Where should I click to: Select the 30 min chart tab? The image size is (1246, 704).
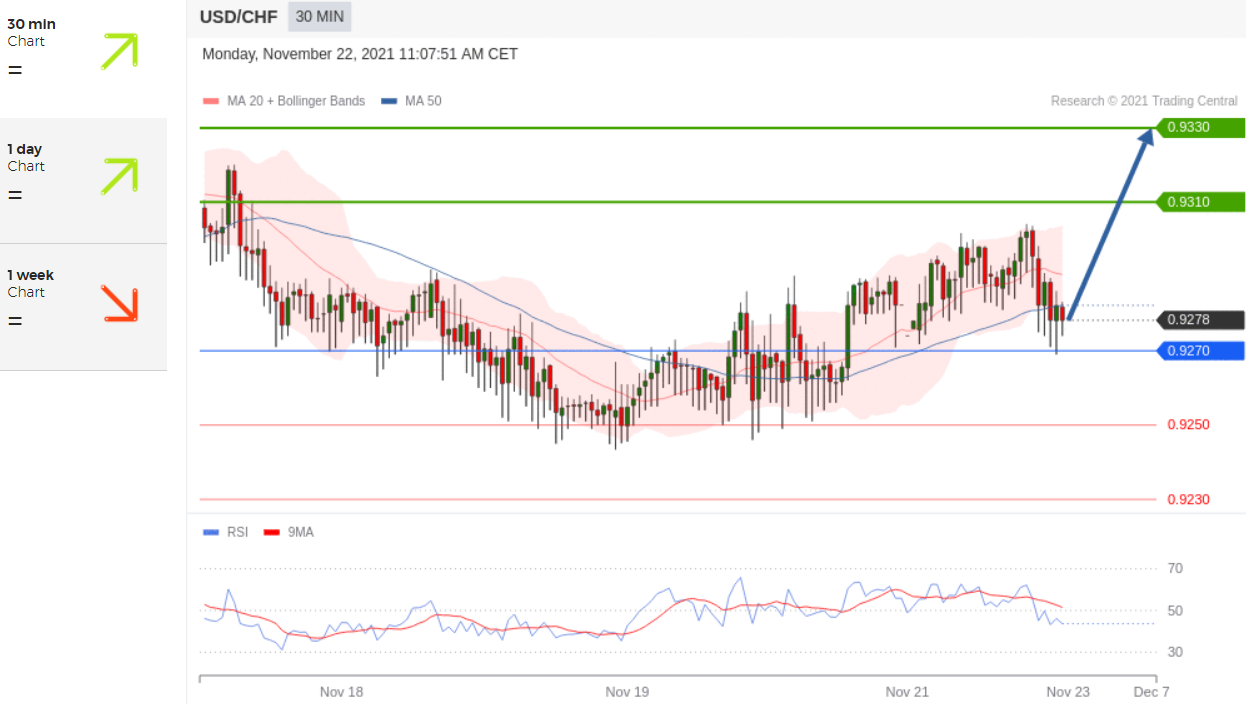[83, 58]
